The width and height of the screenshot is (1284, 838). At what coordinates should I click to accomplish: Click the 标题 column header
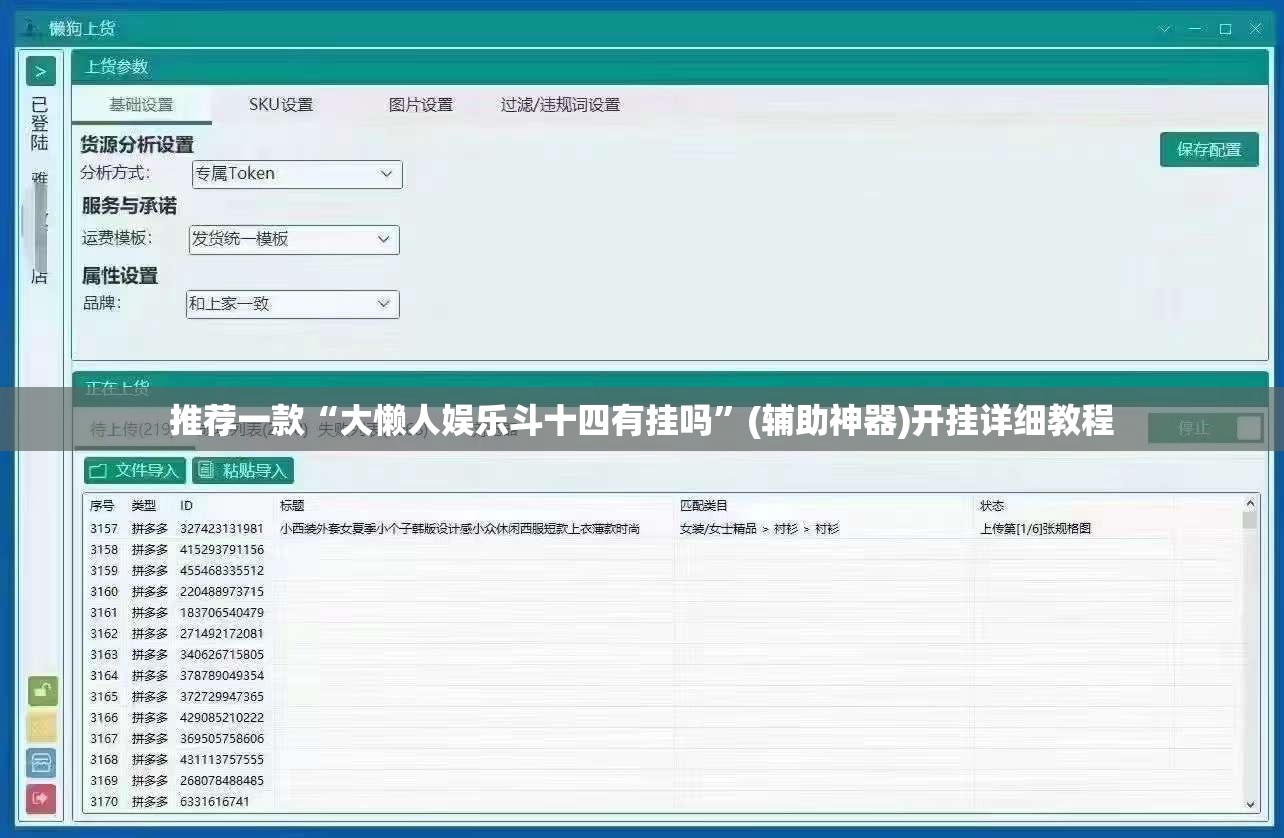point(292,506)
